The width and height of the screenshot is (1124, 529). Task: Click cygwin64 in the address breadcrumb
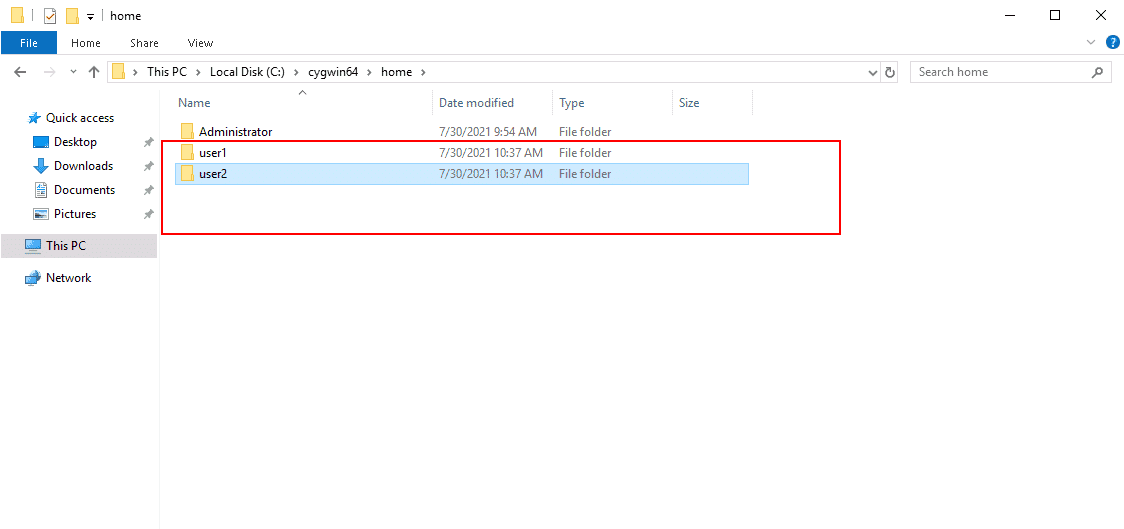[x=333, y=72]
